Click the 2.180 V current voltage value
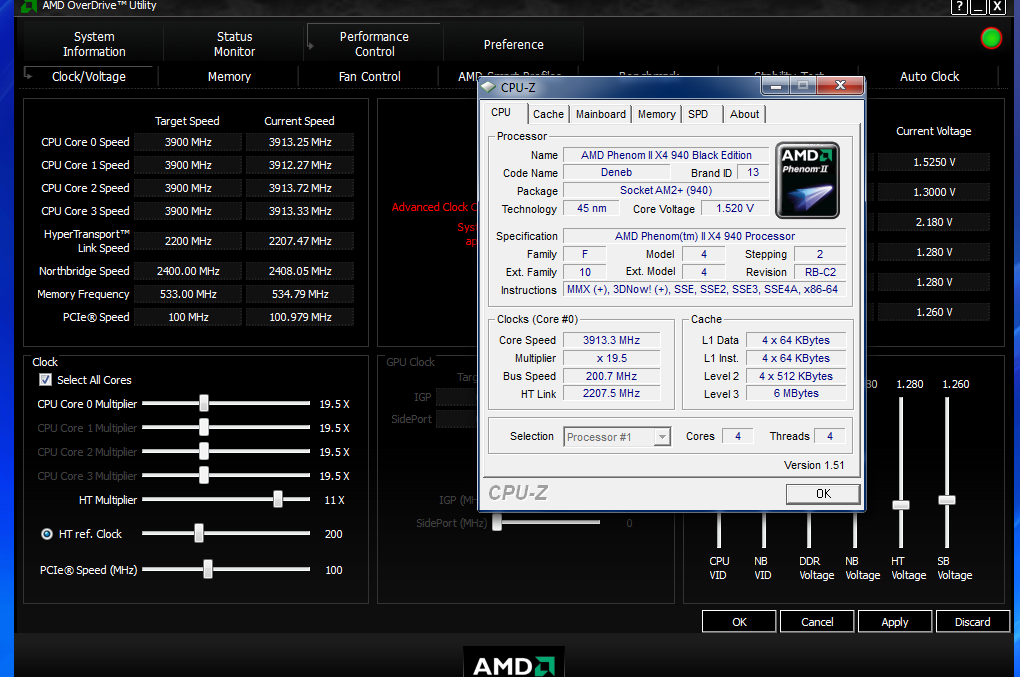The image size is (1020, 677). (x=934, y=222)
